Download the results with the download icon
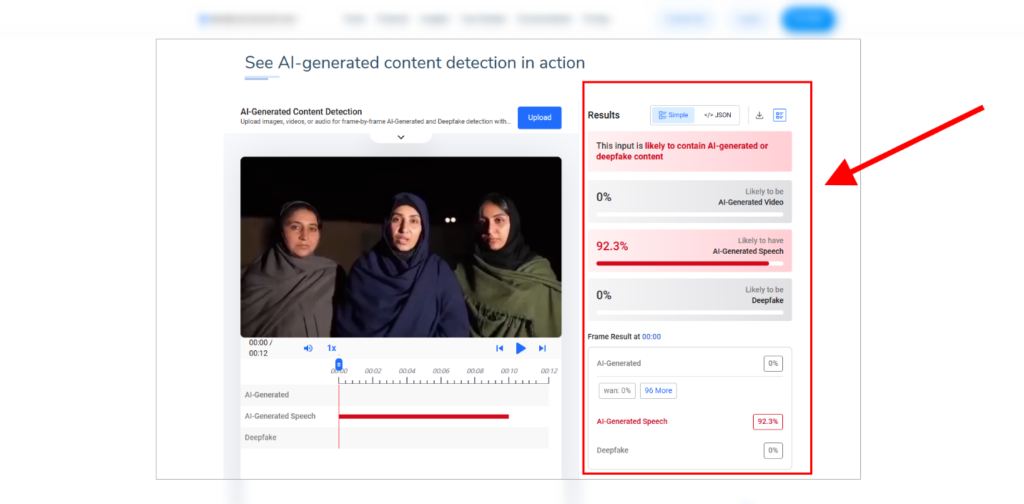Image resolution: width=1024 pixels, height=504 pixels. pos(759,115)
